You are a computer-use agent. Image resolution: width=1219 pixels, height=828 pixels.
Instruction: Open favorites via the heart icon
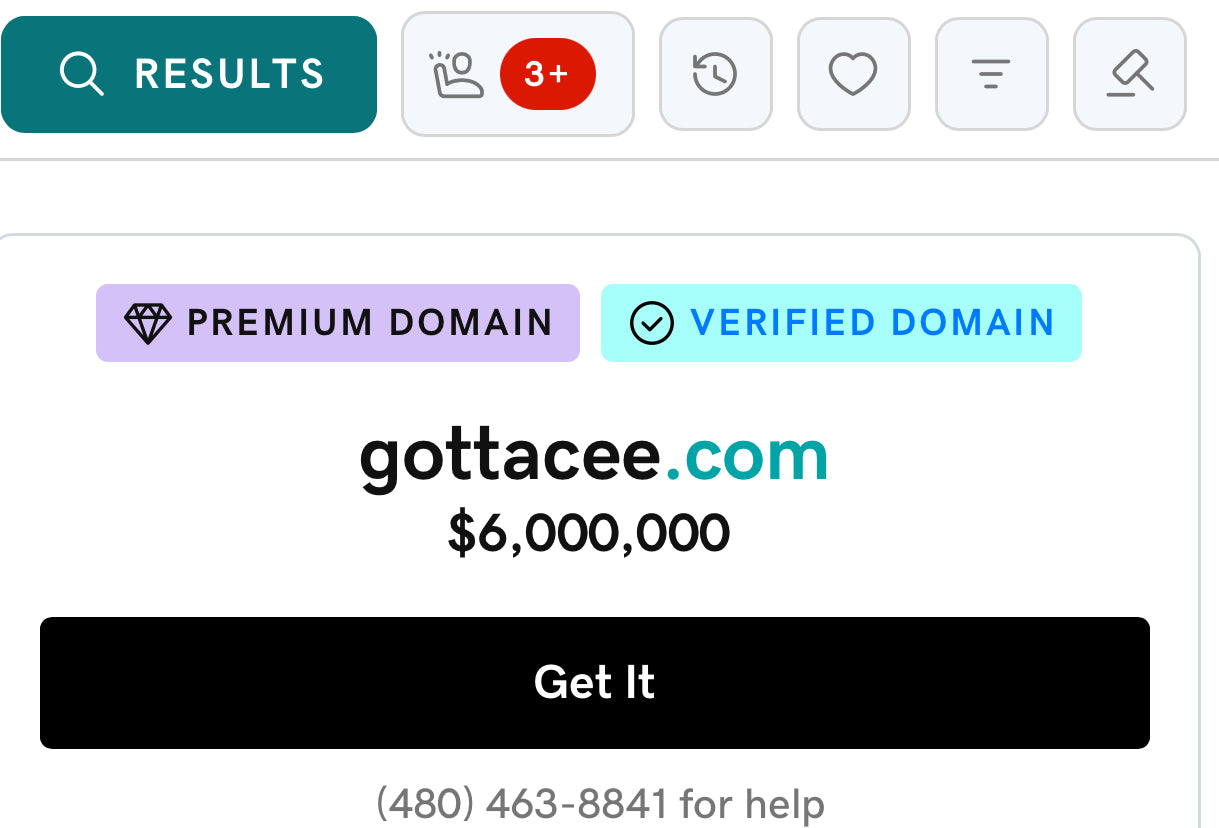click(x=853, y=74)
